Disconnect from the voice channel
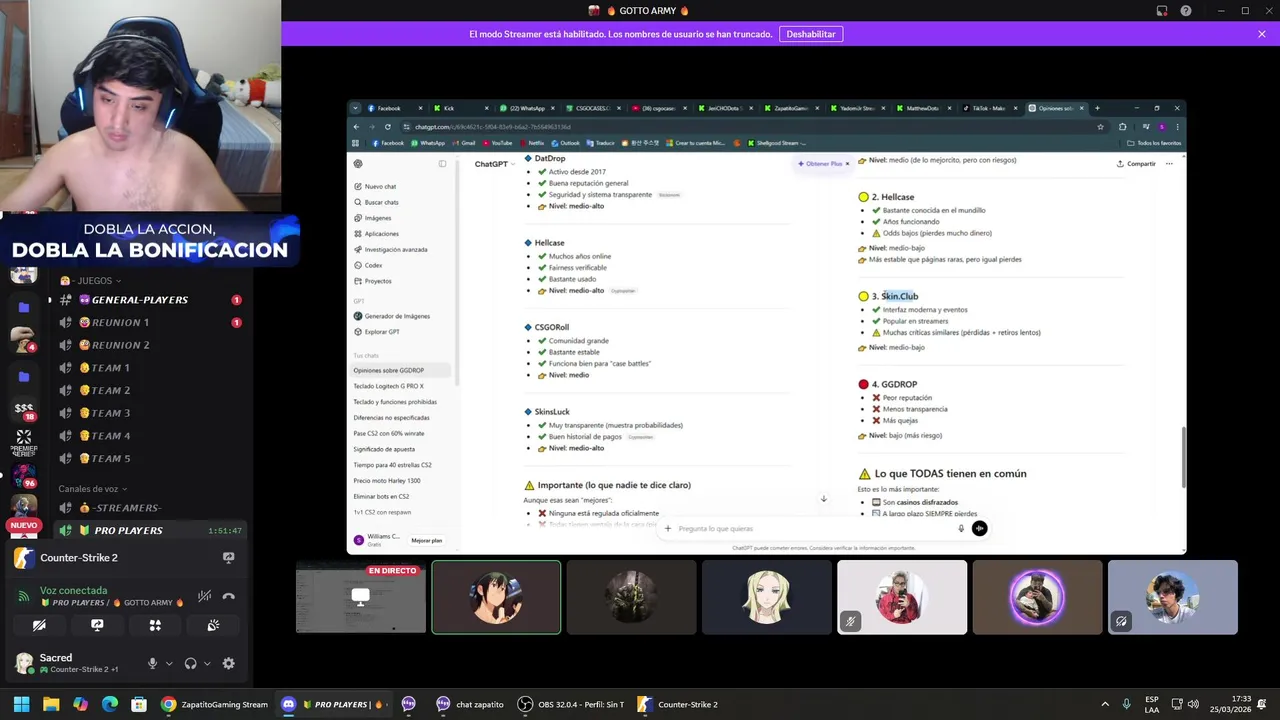Image resolution: width=1280 pixels, height=720 pixels. pyautogui.click(x=228, y=596)
